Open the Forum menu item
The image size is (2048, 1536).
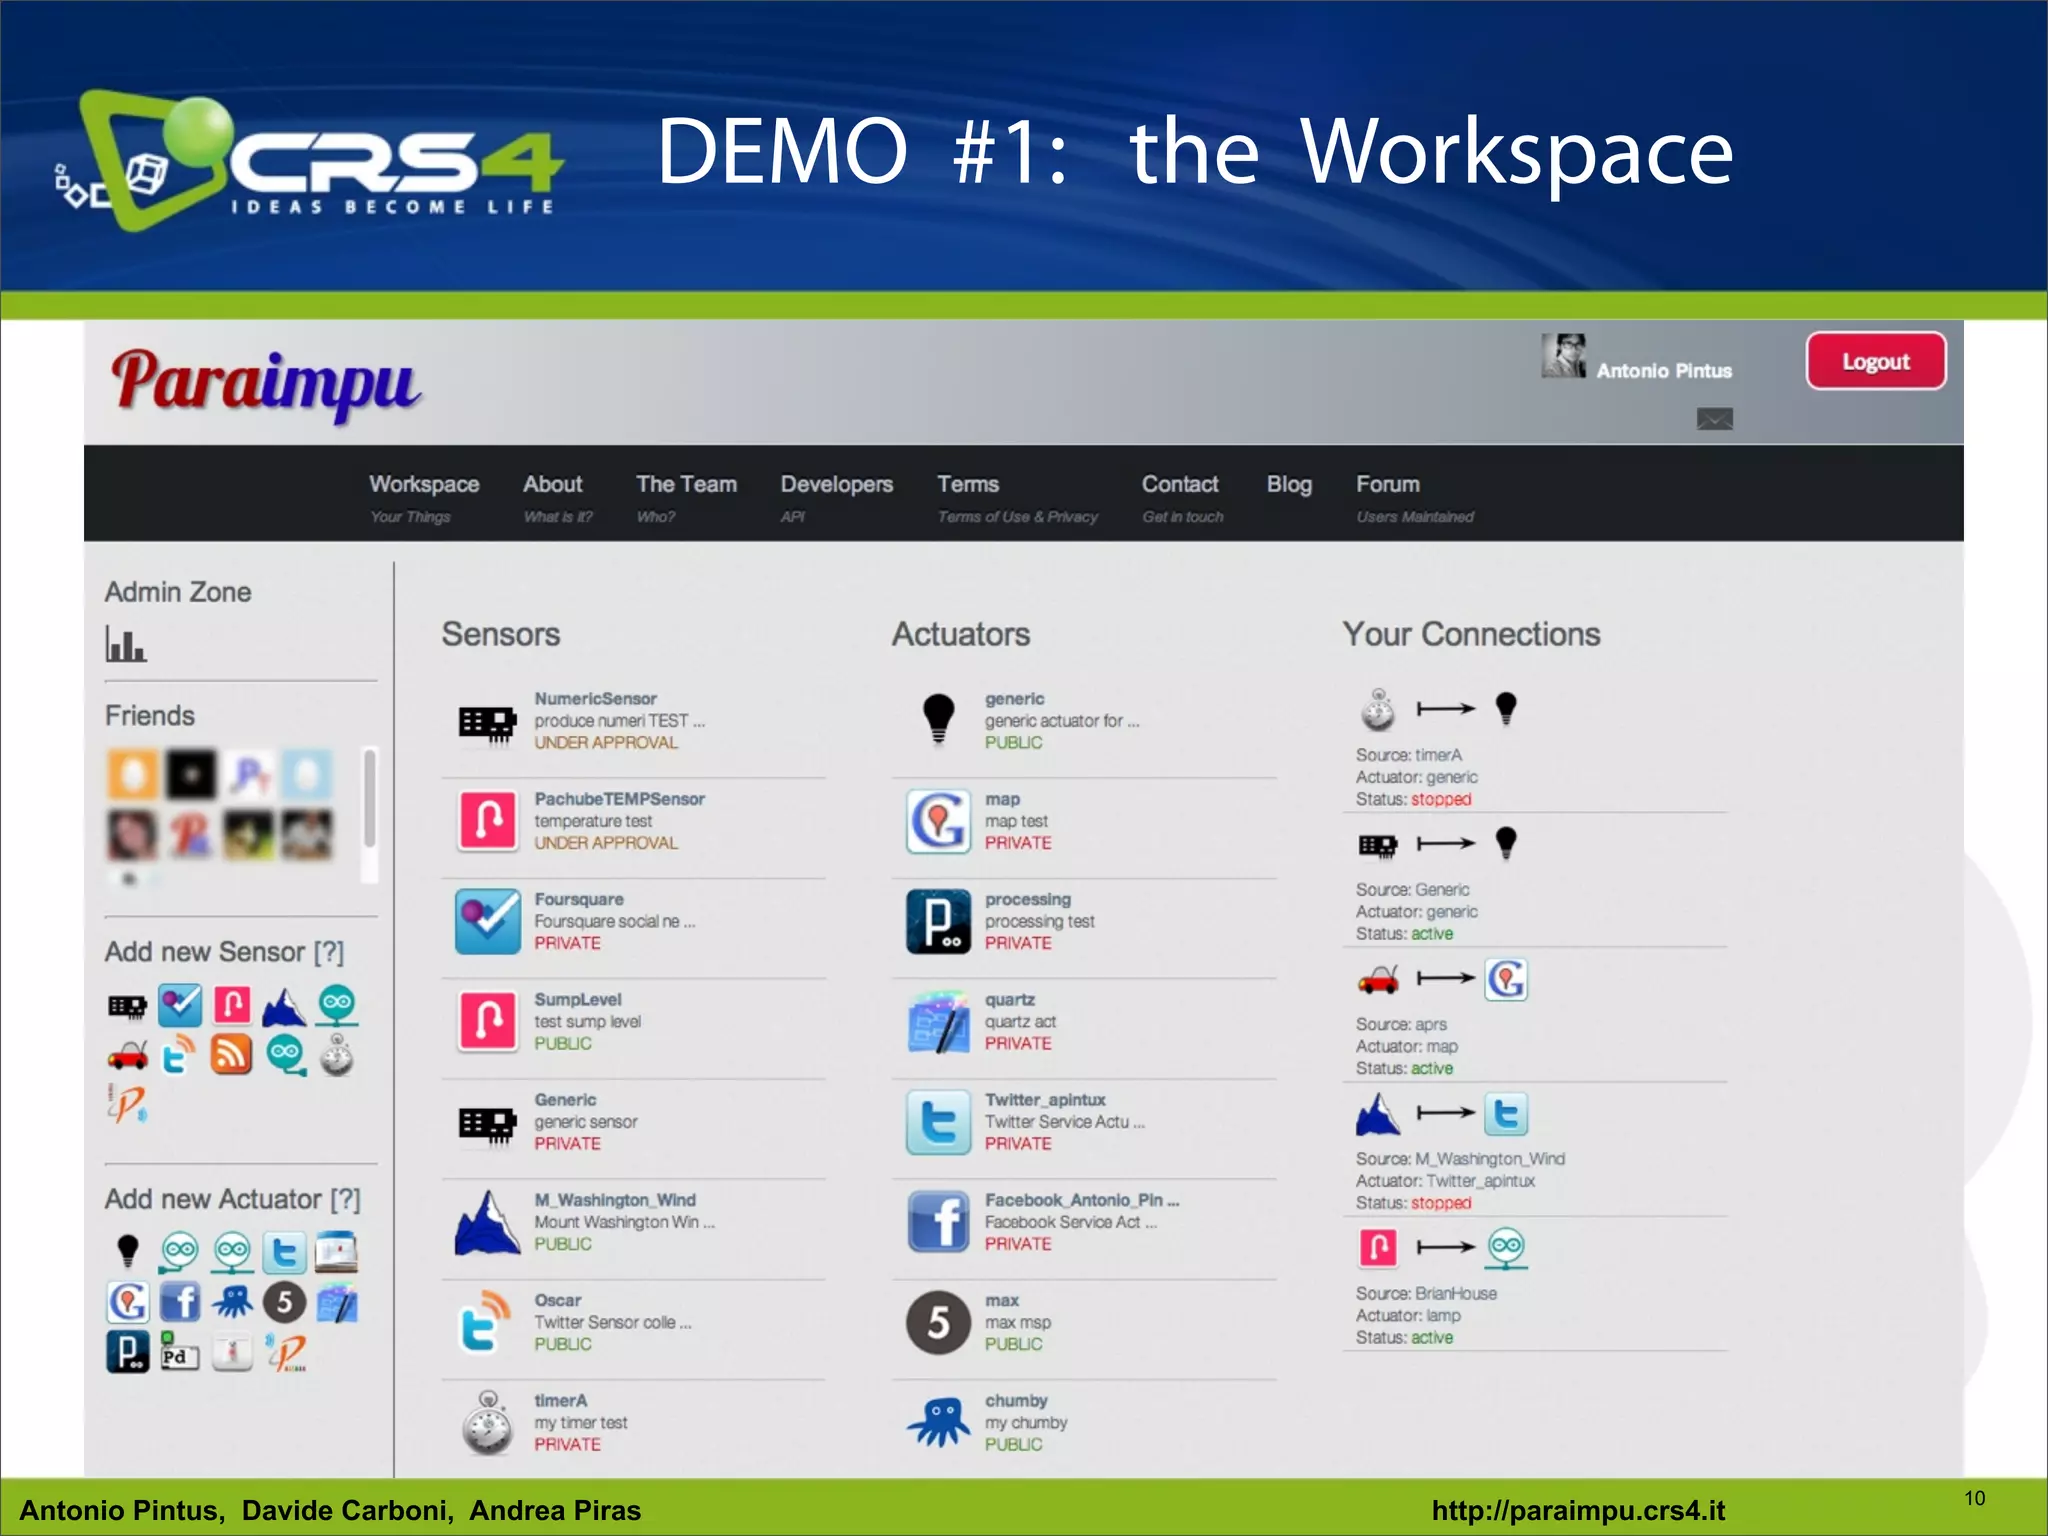1414,497
